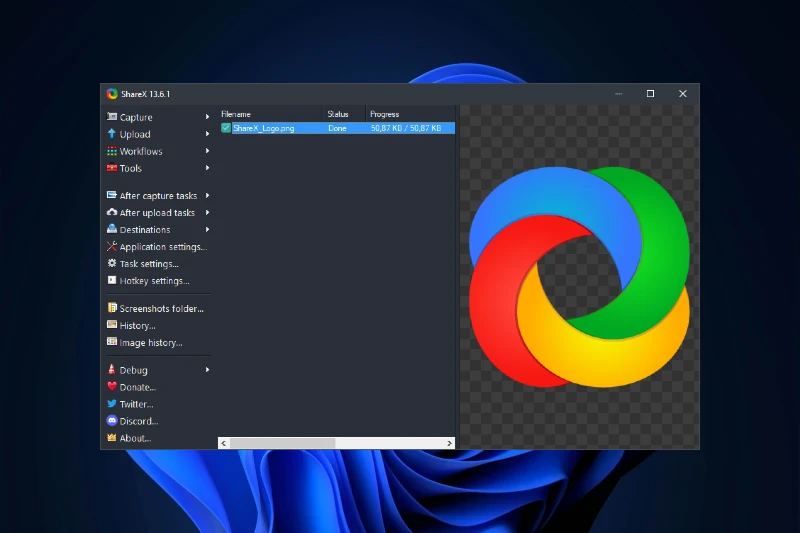Click the 50,87 KB progress cell
This screenshot has height=533, width=800.
(406, 128)
